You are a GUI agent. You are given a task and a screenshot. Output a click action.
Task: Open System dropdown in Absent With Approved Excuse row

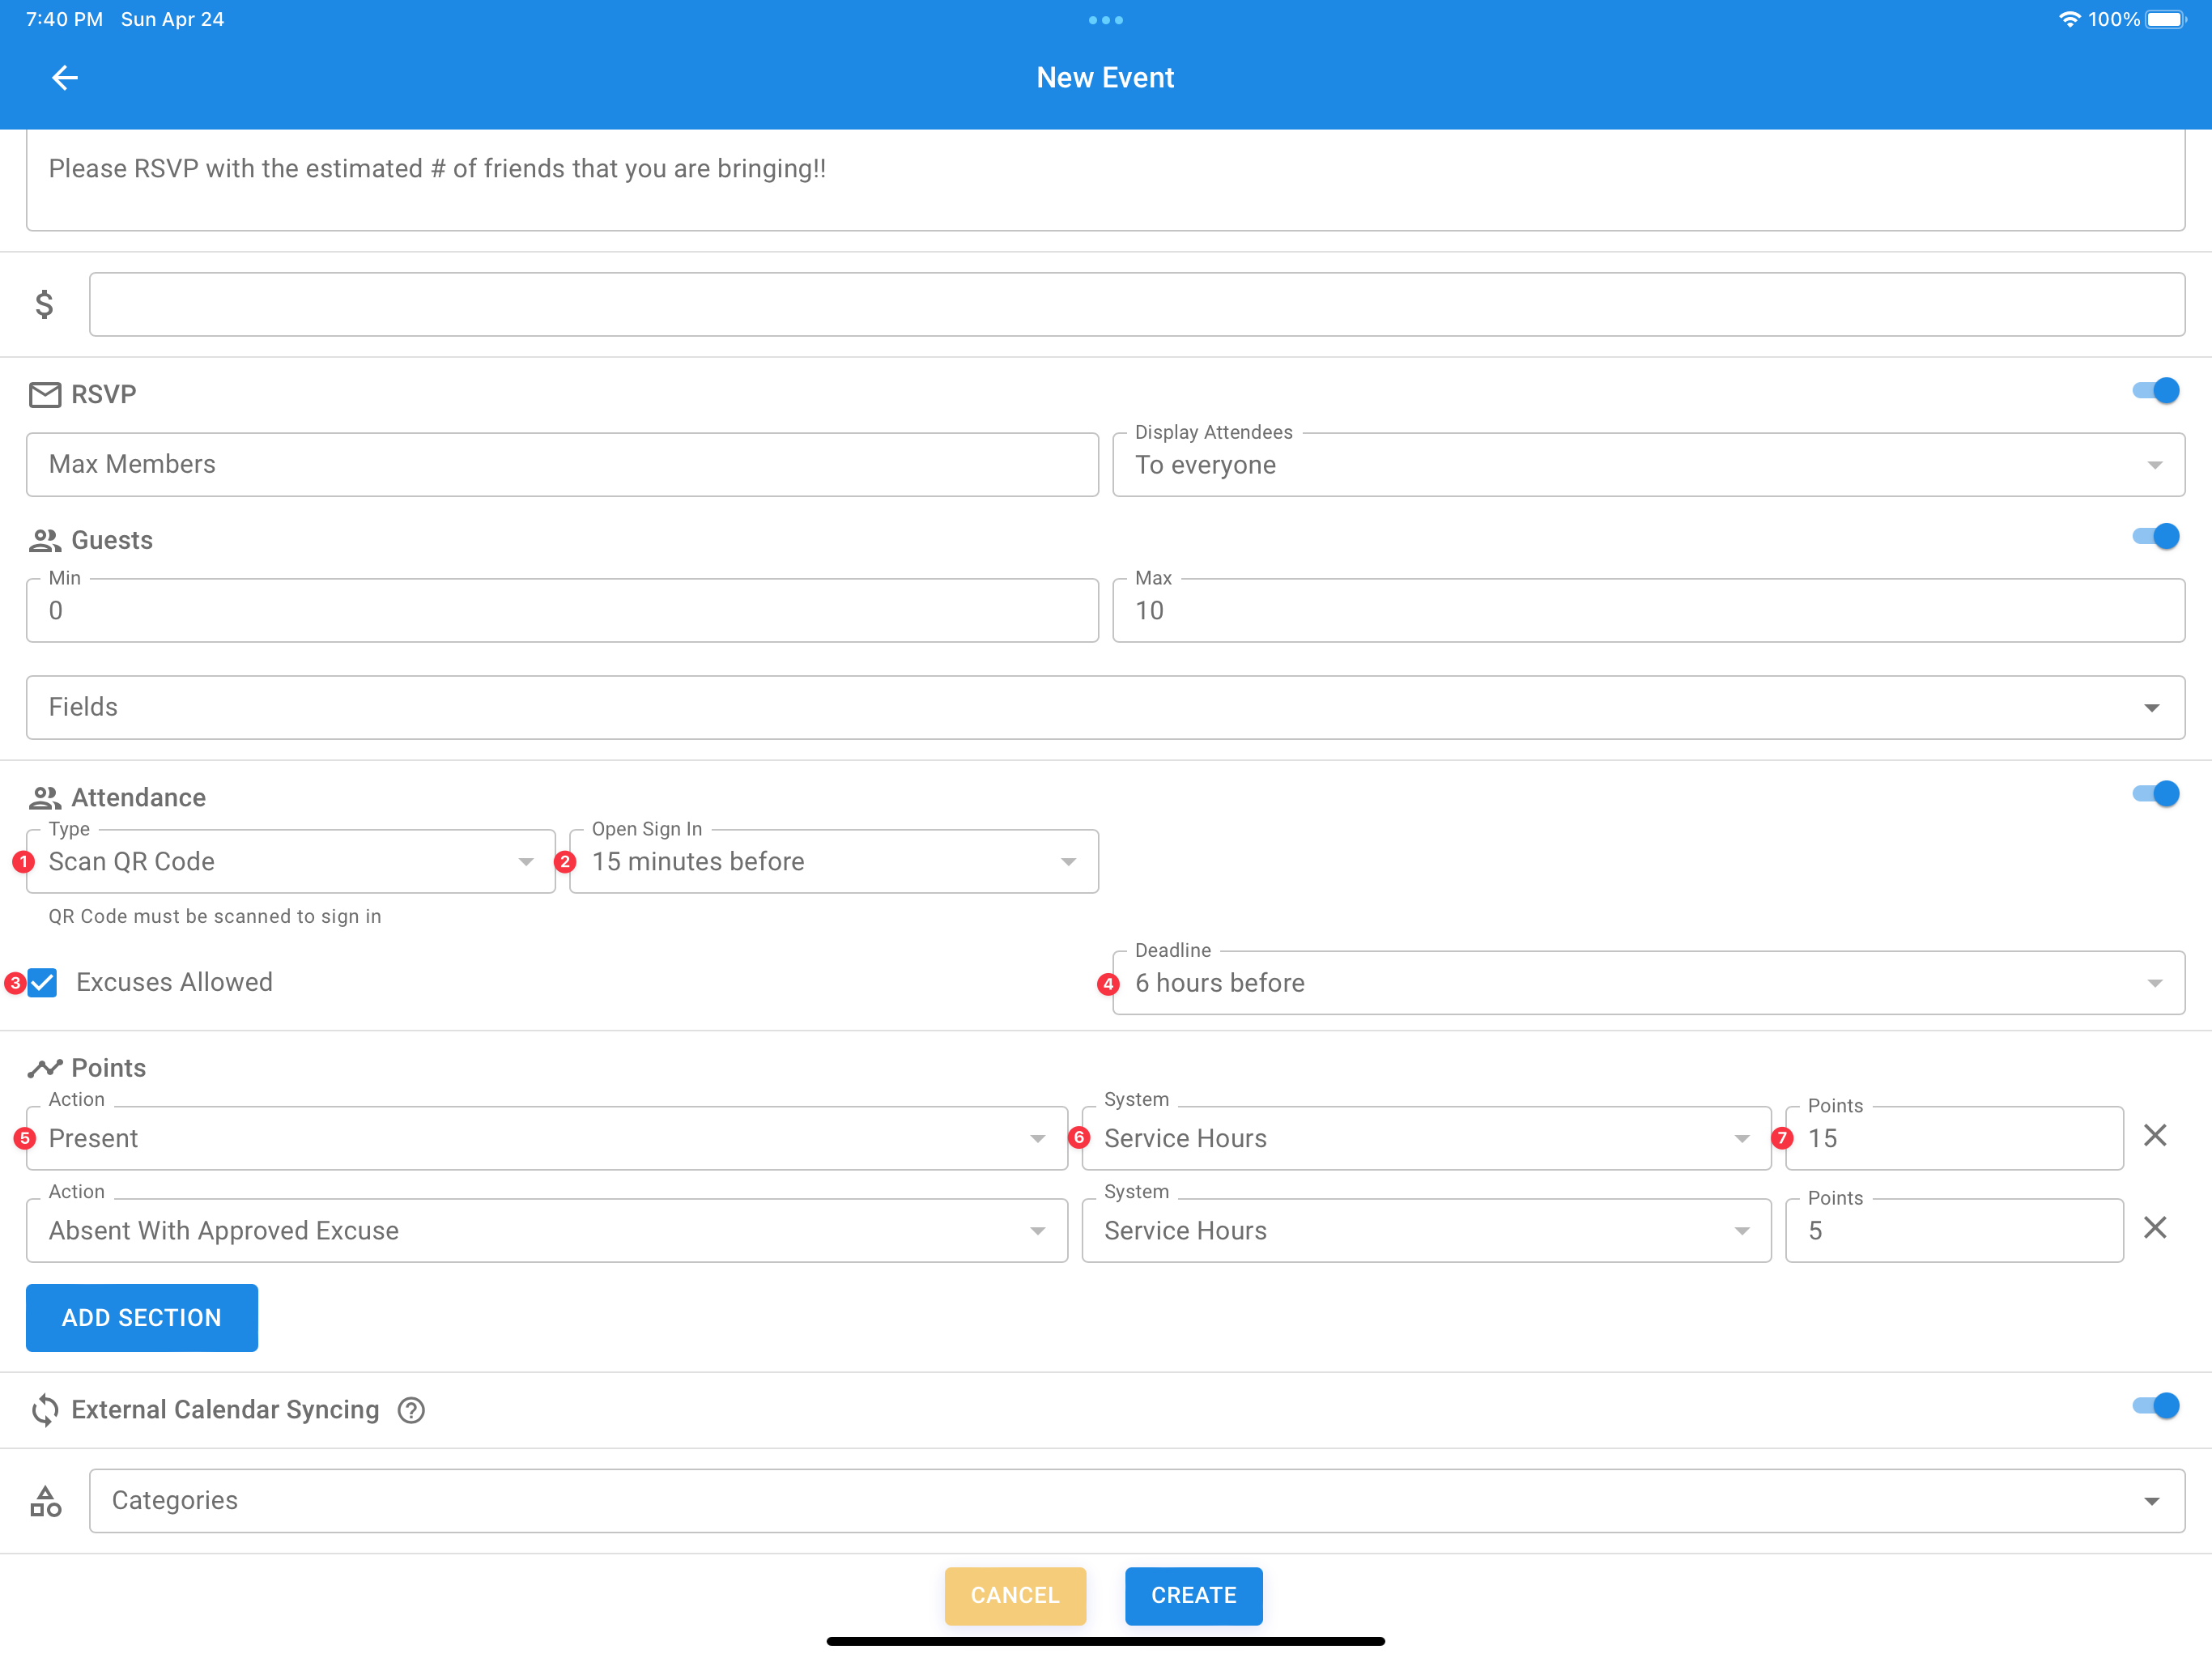pos(1426,1231)
